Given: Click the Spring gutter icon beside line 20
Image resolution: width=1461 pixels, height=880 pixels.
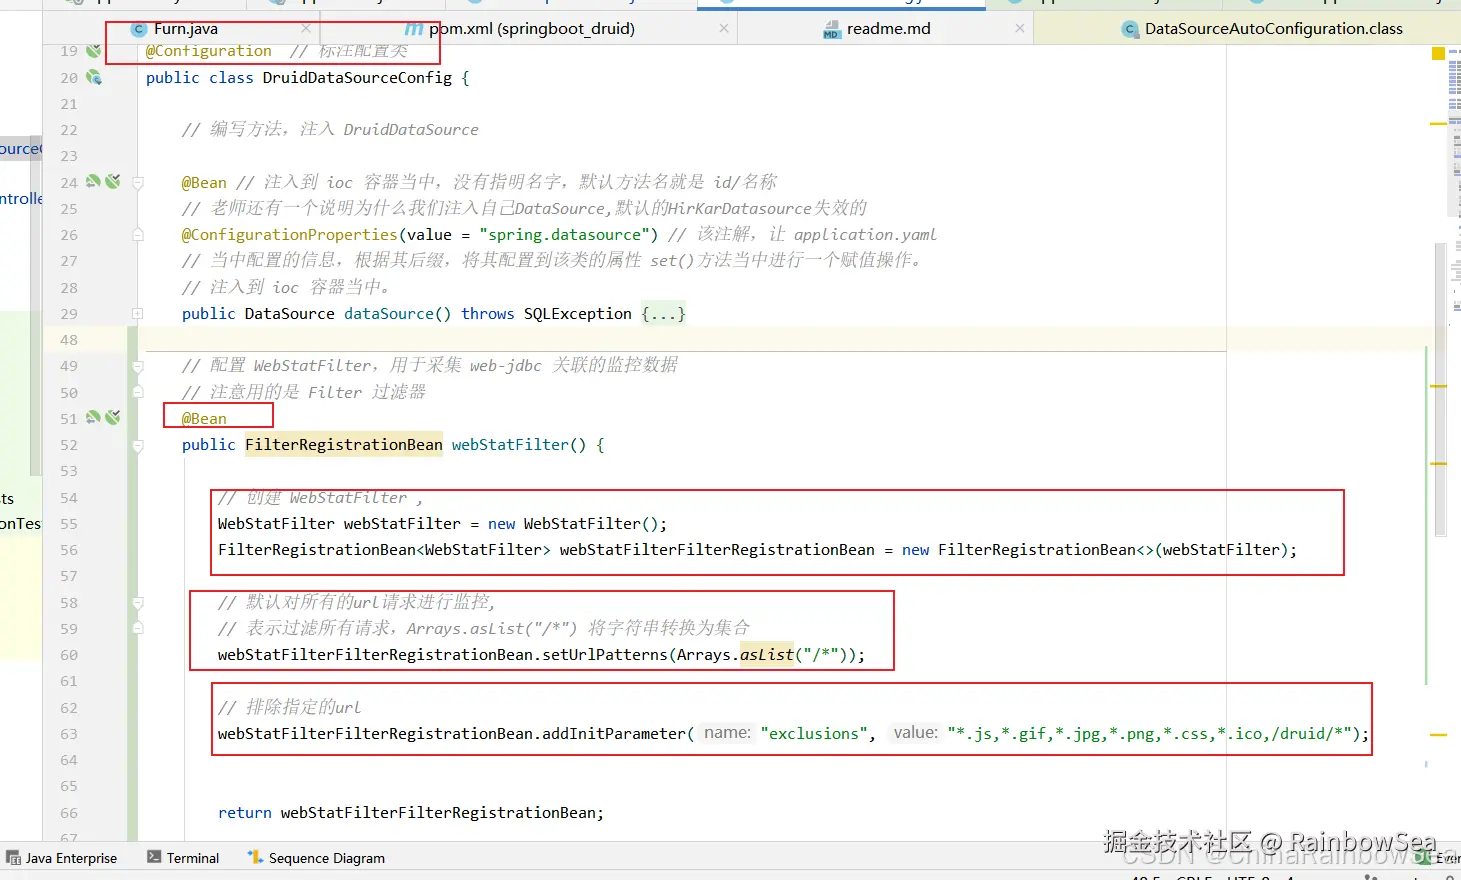Looking at the screenshot, I should point(94,77).
